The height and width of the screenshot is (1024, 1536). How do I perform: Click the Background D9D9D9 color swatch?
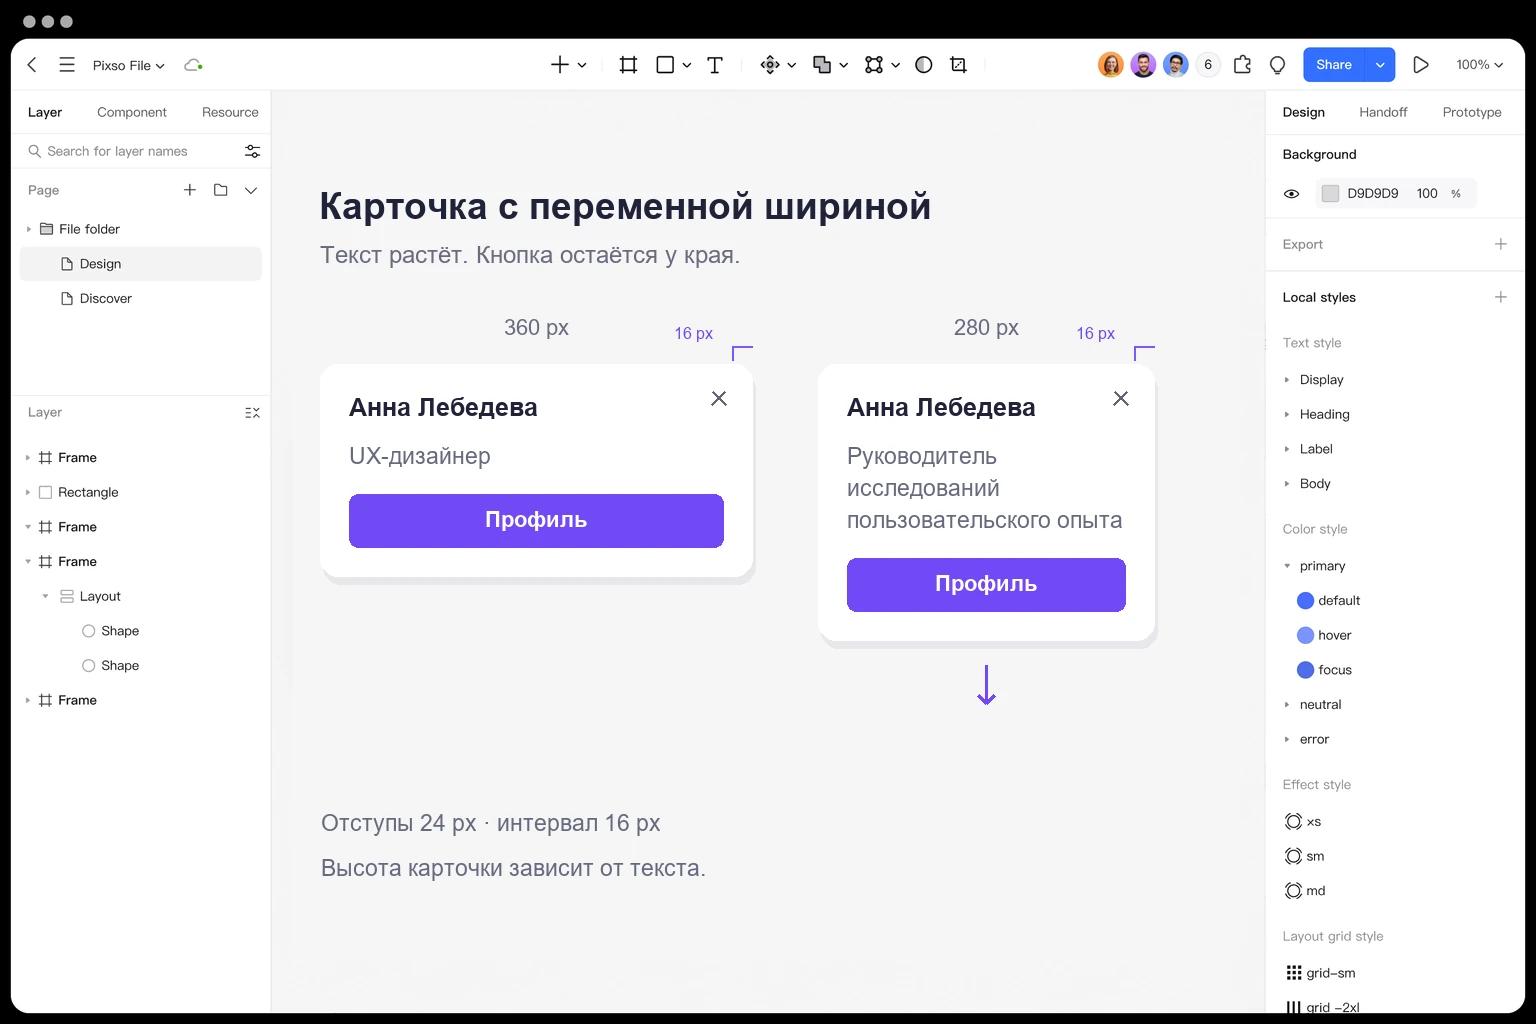tap(1330, 194)
